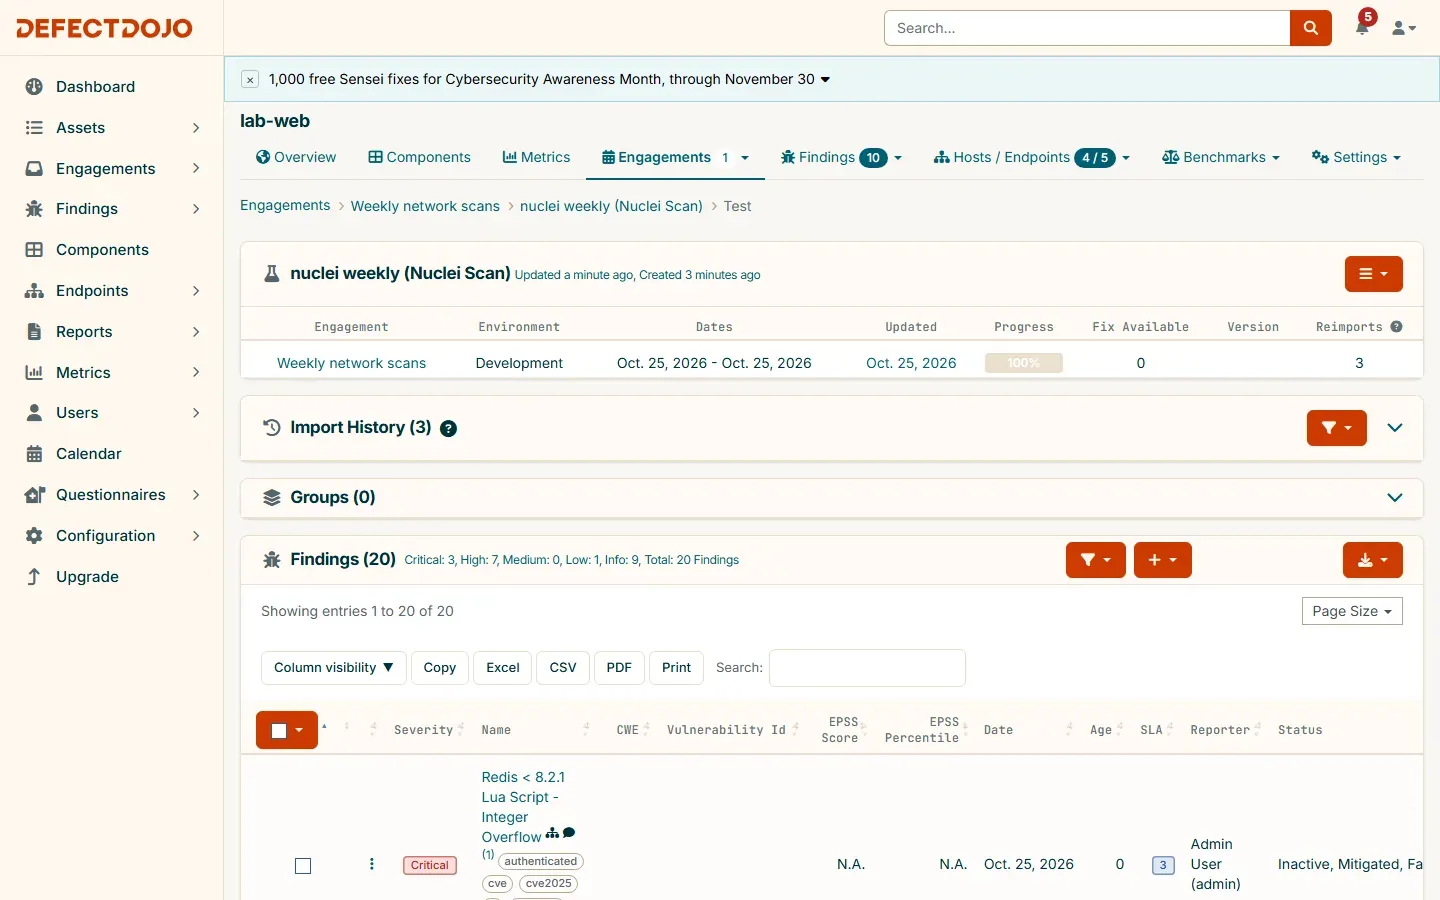Expand the Assets sidebar submenu arrow

[196, 128]
